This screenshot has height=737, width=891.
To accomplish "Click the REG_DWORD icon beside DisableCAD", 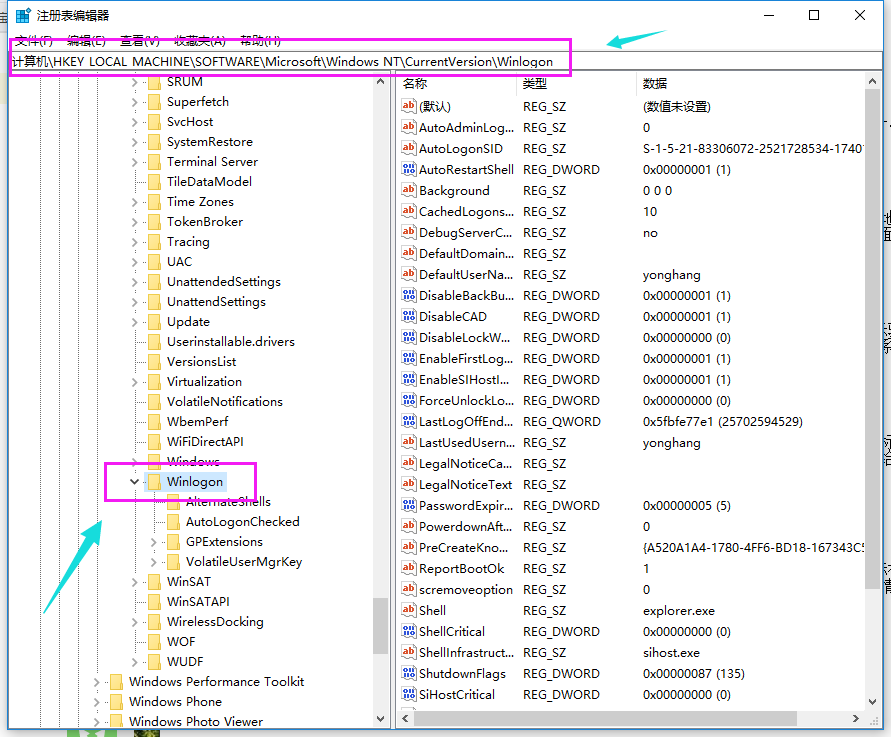I will point(408,316).
